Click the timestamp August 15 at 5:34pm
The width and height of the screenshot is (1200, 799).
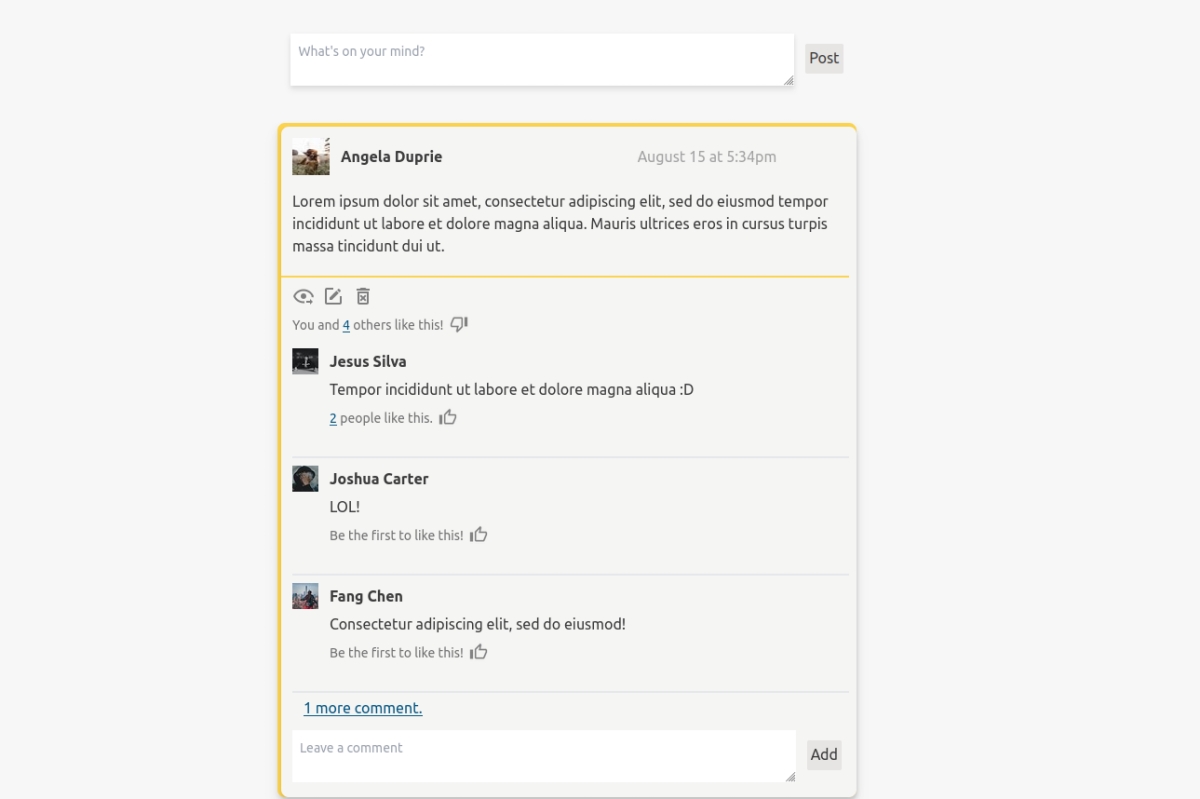point(707,157)
